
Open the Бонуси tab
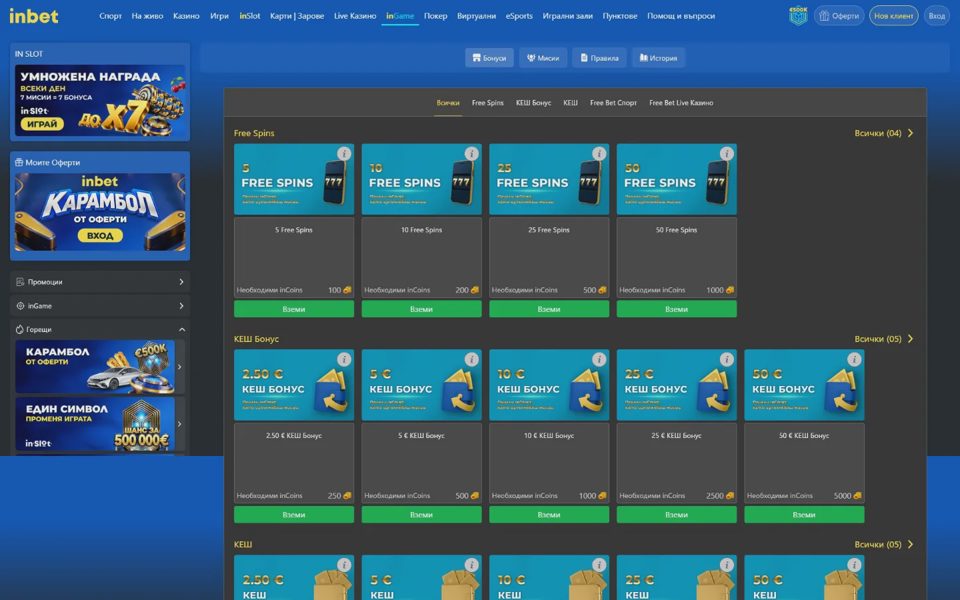coord(489,58)
